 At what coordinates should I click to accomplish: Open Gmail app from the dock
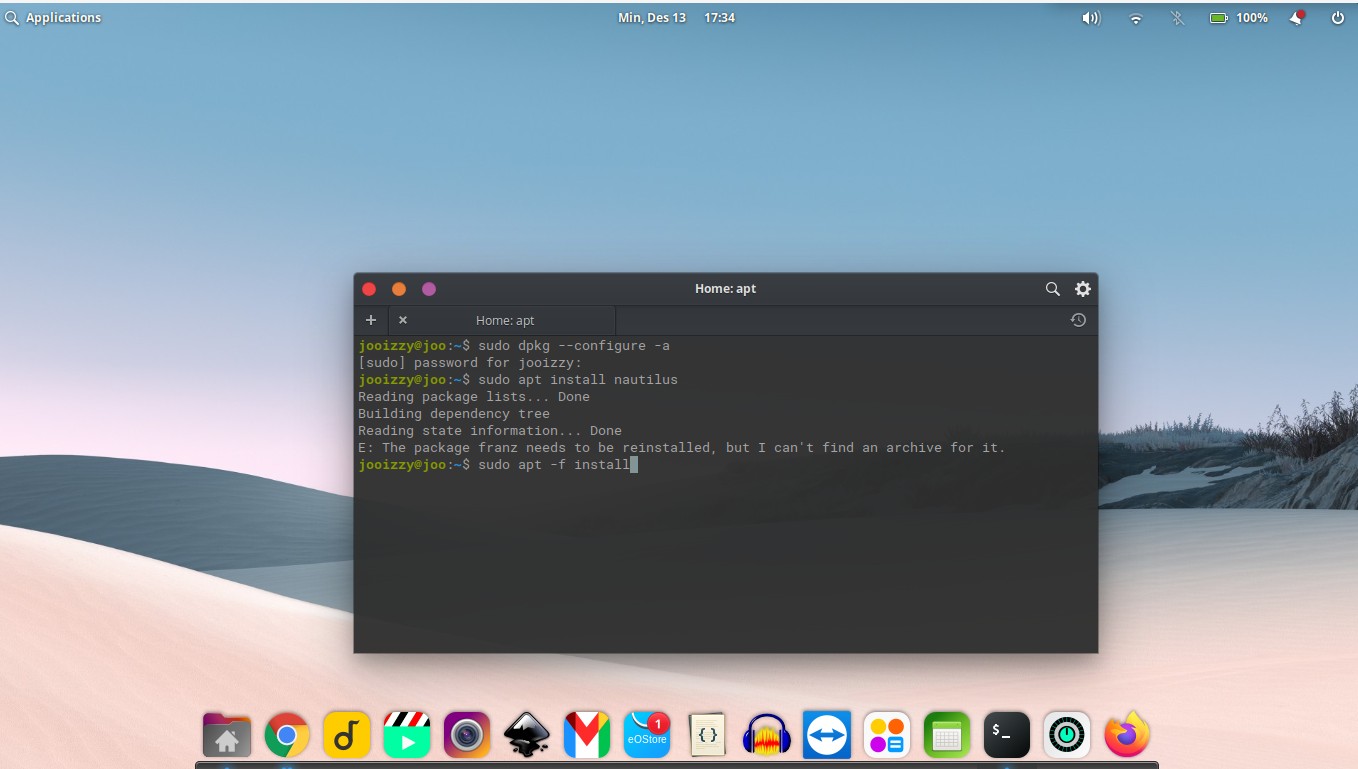click(587, 734)
